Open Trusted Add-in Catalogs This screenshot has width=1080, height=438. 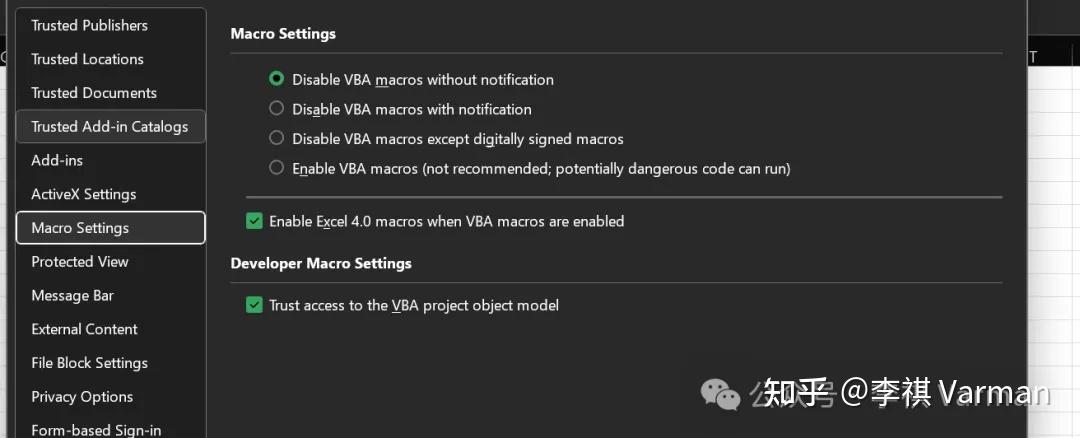click(109, 127)
